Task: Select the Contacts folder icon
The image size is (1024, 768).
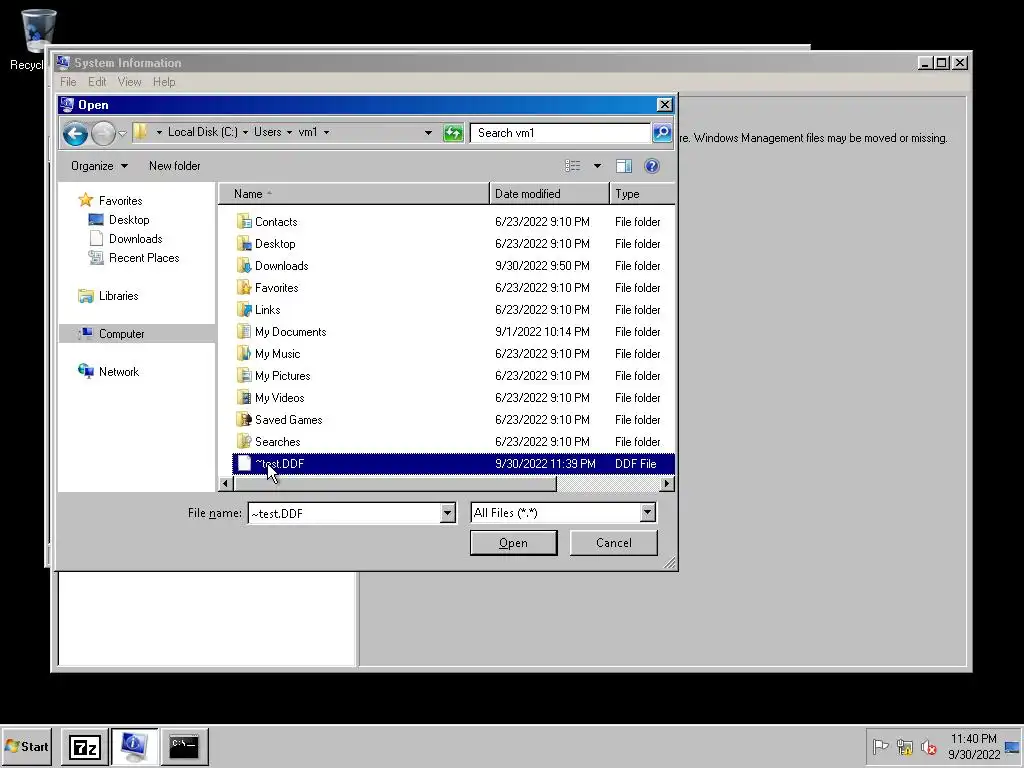Action: coord(244,221)
